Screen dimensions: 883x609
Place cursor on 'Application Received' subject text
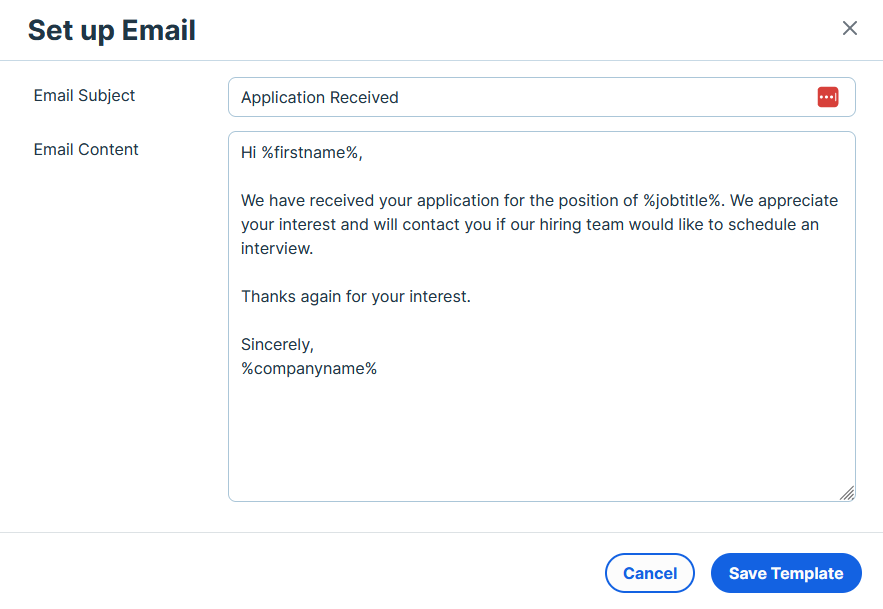click(320, 97)
